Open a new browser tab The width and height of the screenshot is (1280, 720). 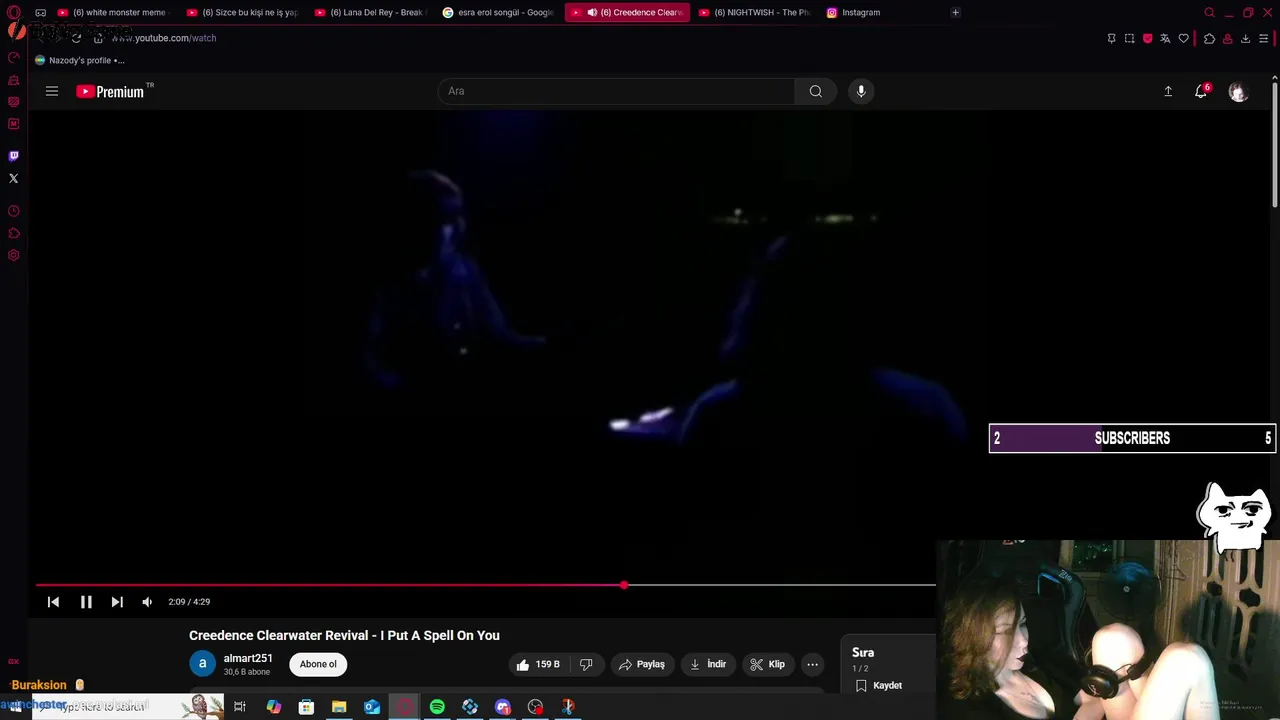click(x=956, y=13)
